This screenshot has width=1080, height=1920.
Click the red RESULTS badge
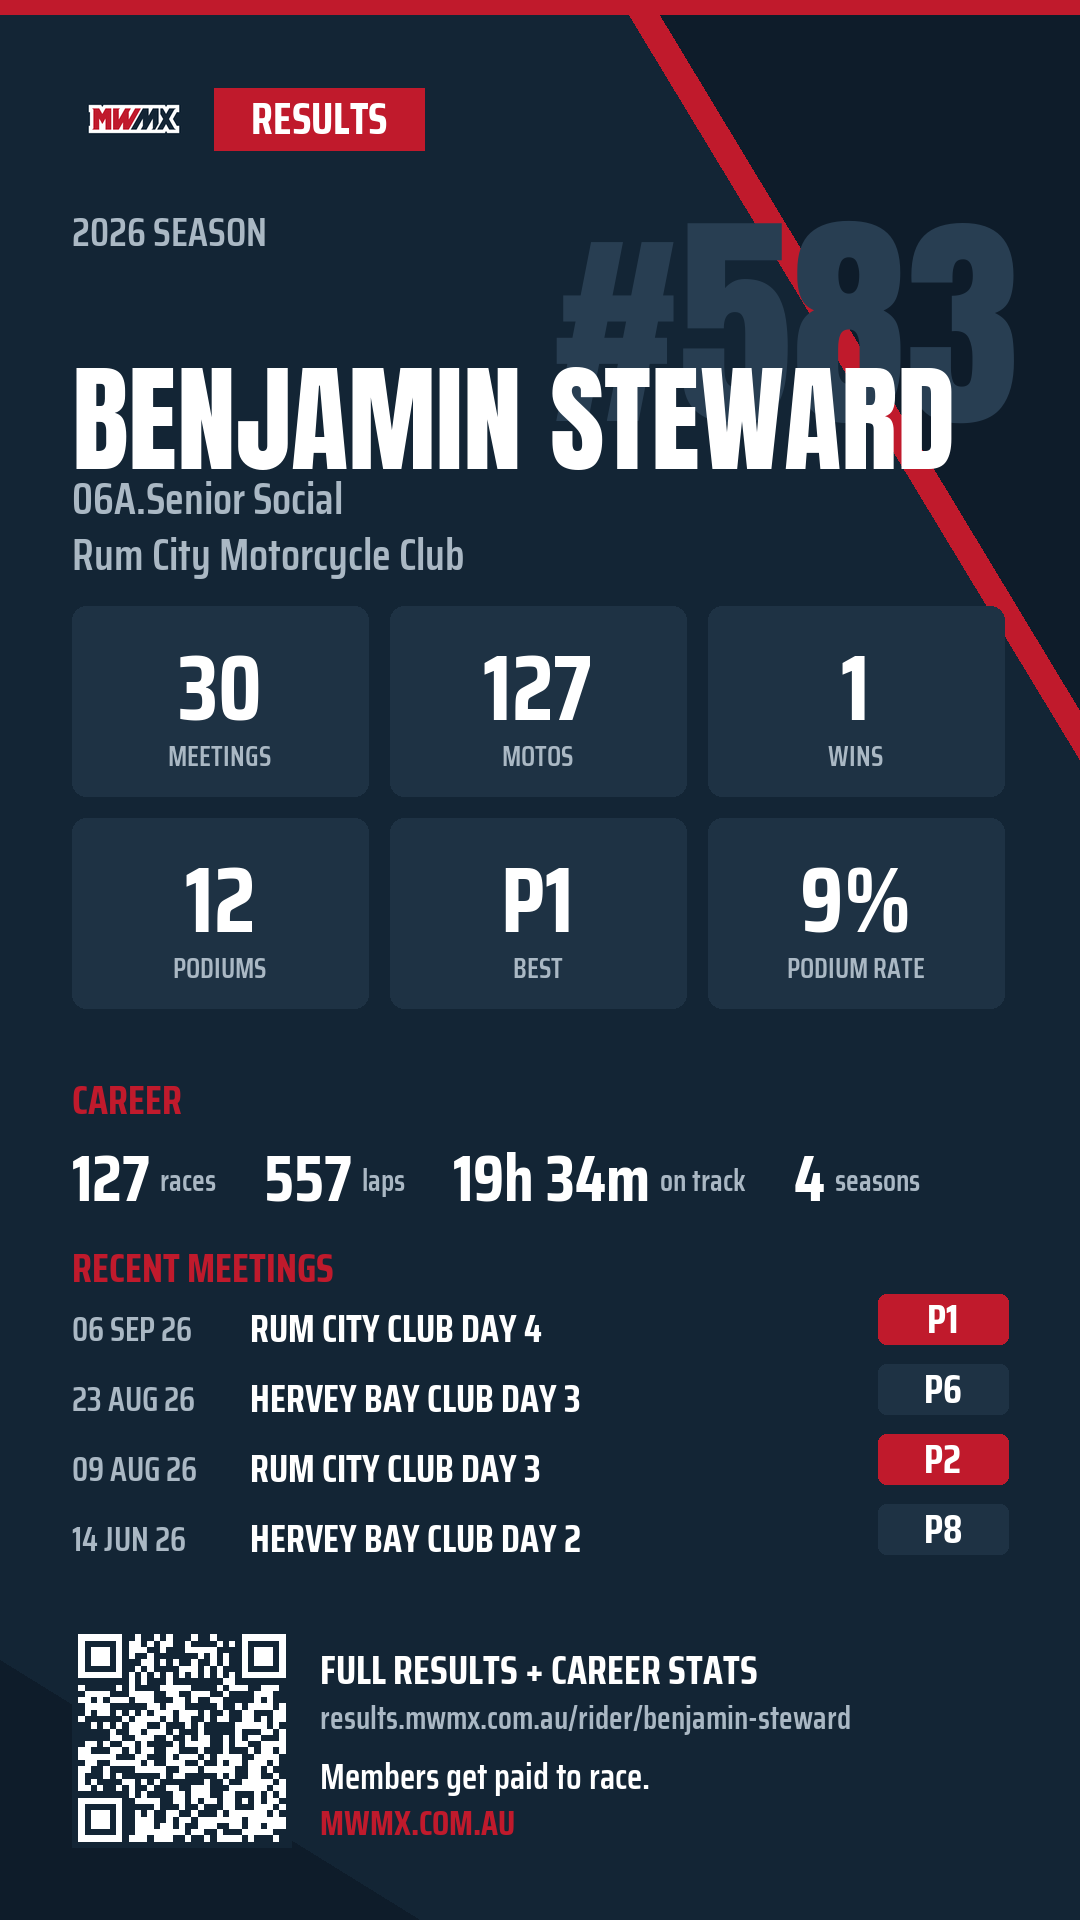(319, 120)
